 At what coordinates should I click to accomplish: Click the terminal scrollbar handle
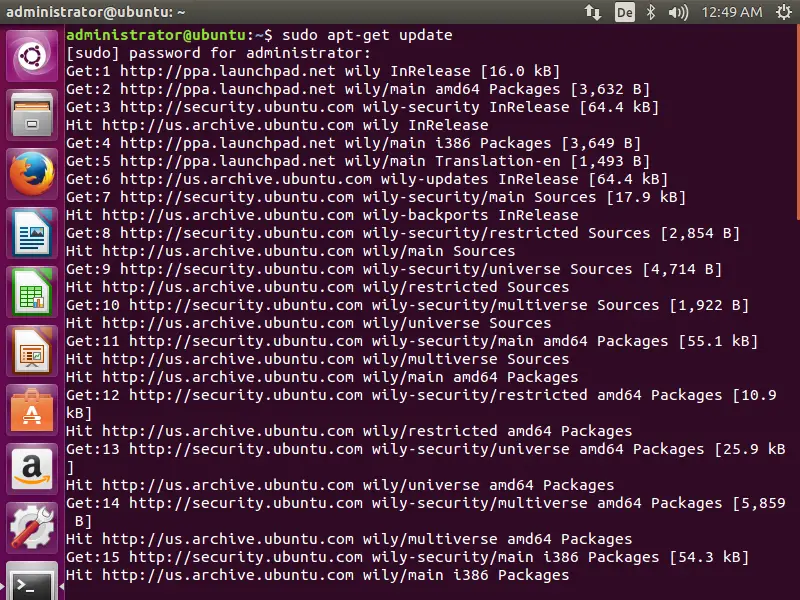coord(798,122)
